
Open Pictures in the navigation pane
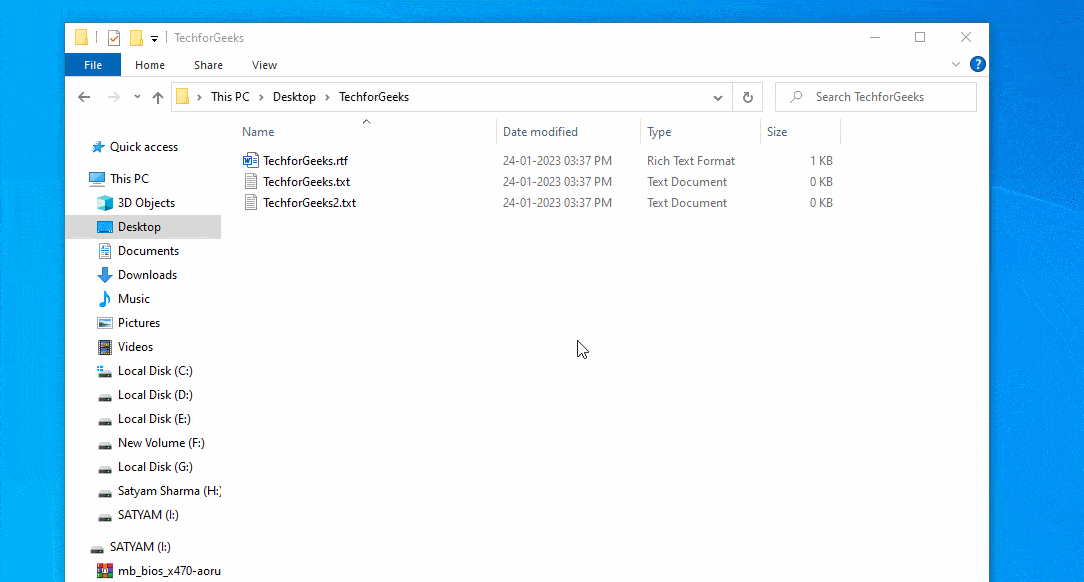(138, 323)
